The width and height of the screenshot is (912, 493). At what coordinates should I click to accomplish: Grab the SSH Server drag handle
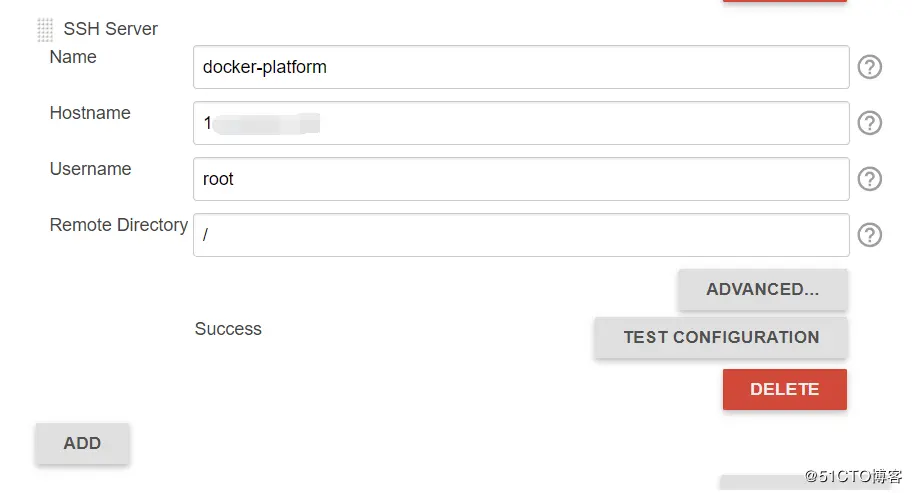[45, 30]
